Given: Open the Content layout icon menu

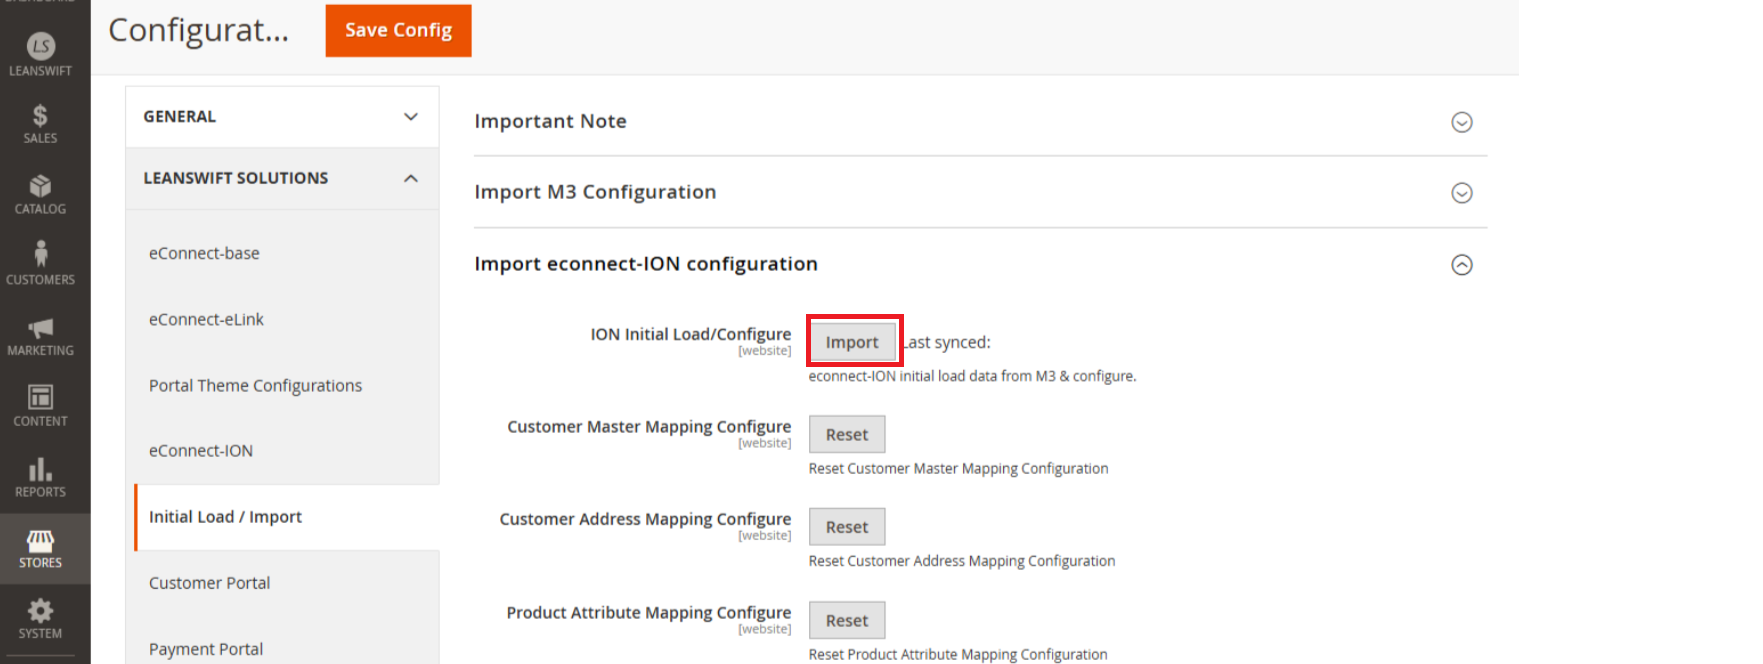Looking at the screenshot, I should point(40,398).
